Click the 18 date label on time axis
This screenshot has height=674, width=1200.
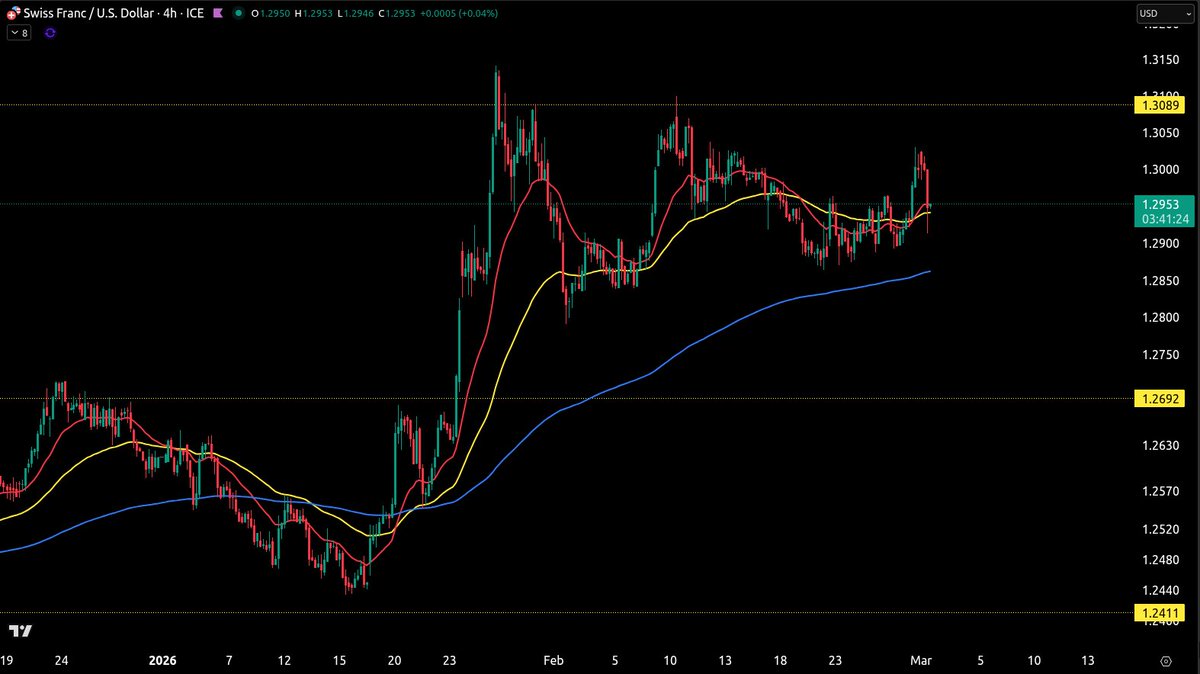point(780,660)
